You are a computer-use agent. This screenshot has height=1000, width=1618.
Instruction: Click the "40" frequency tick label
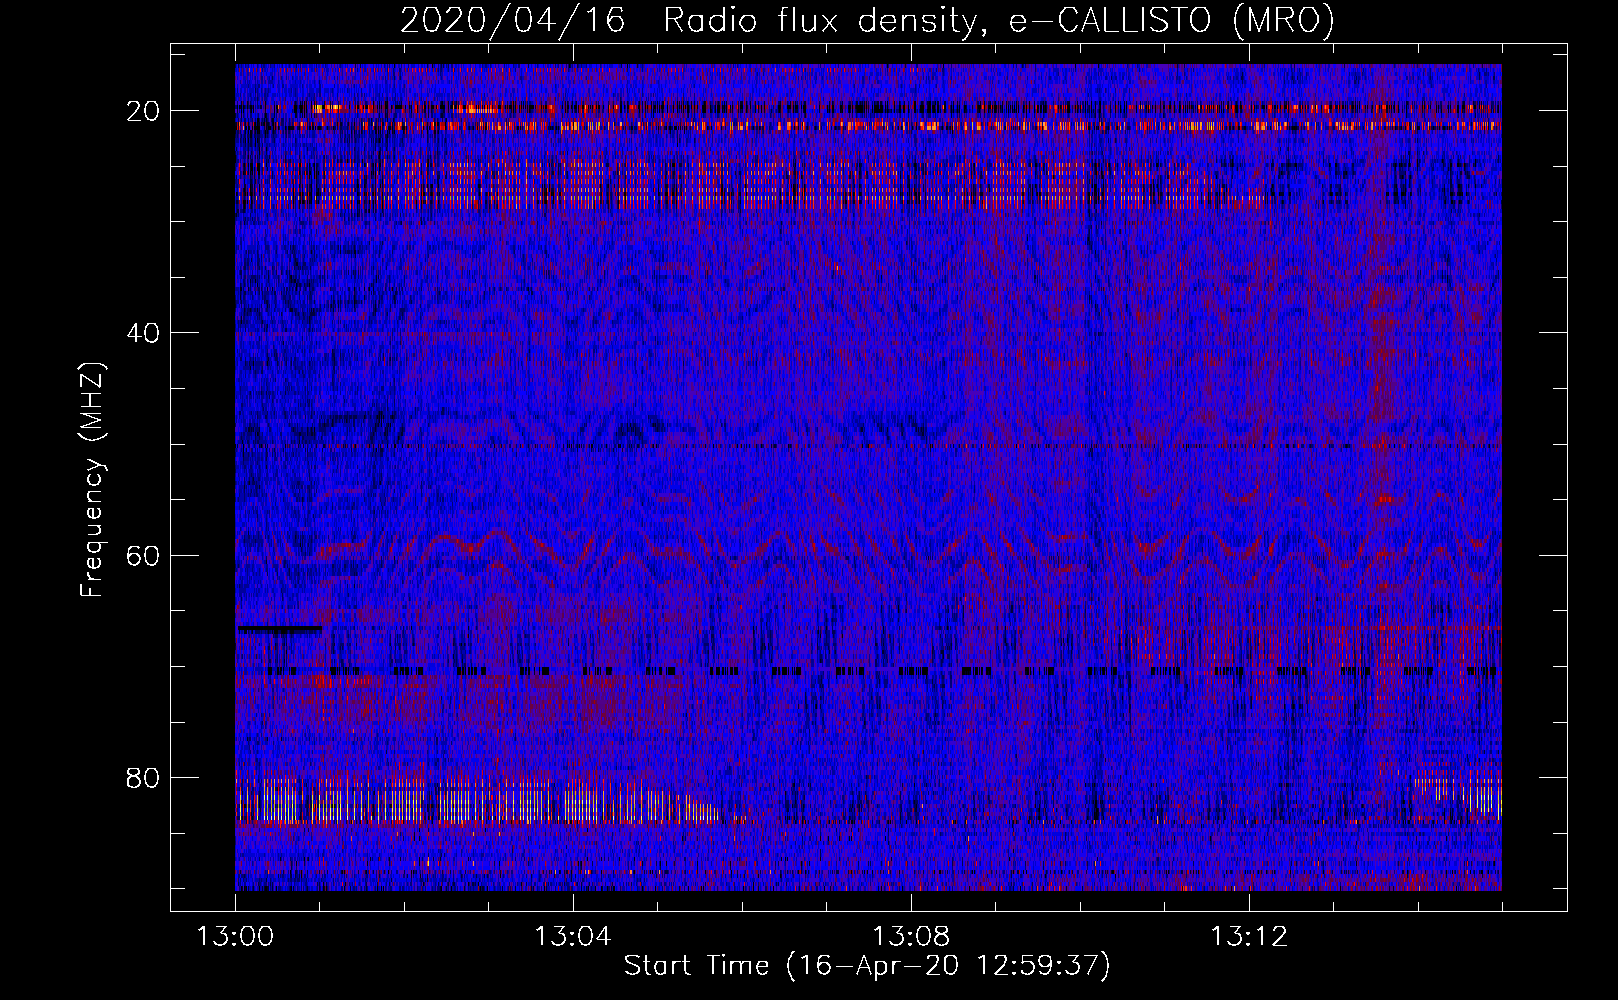coord(144,333)
